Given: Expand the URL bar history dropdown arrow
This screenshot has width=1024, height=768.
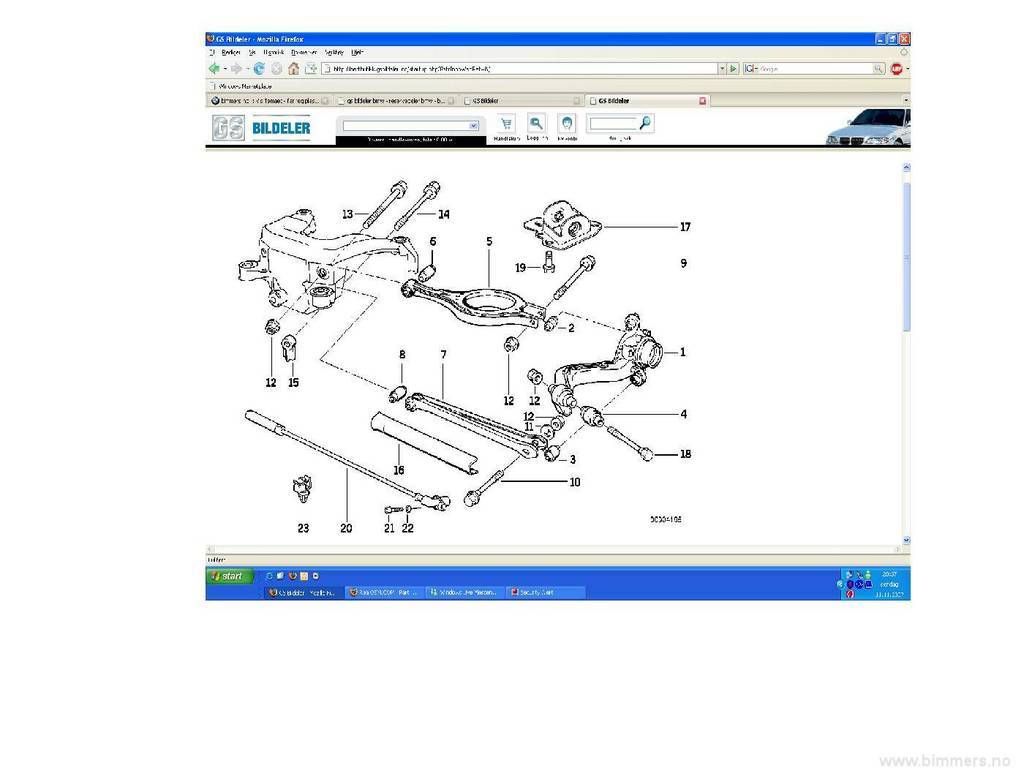Looking at the screenshot, I should click(721, 69).
